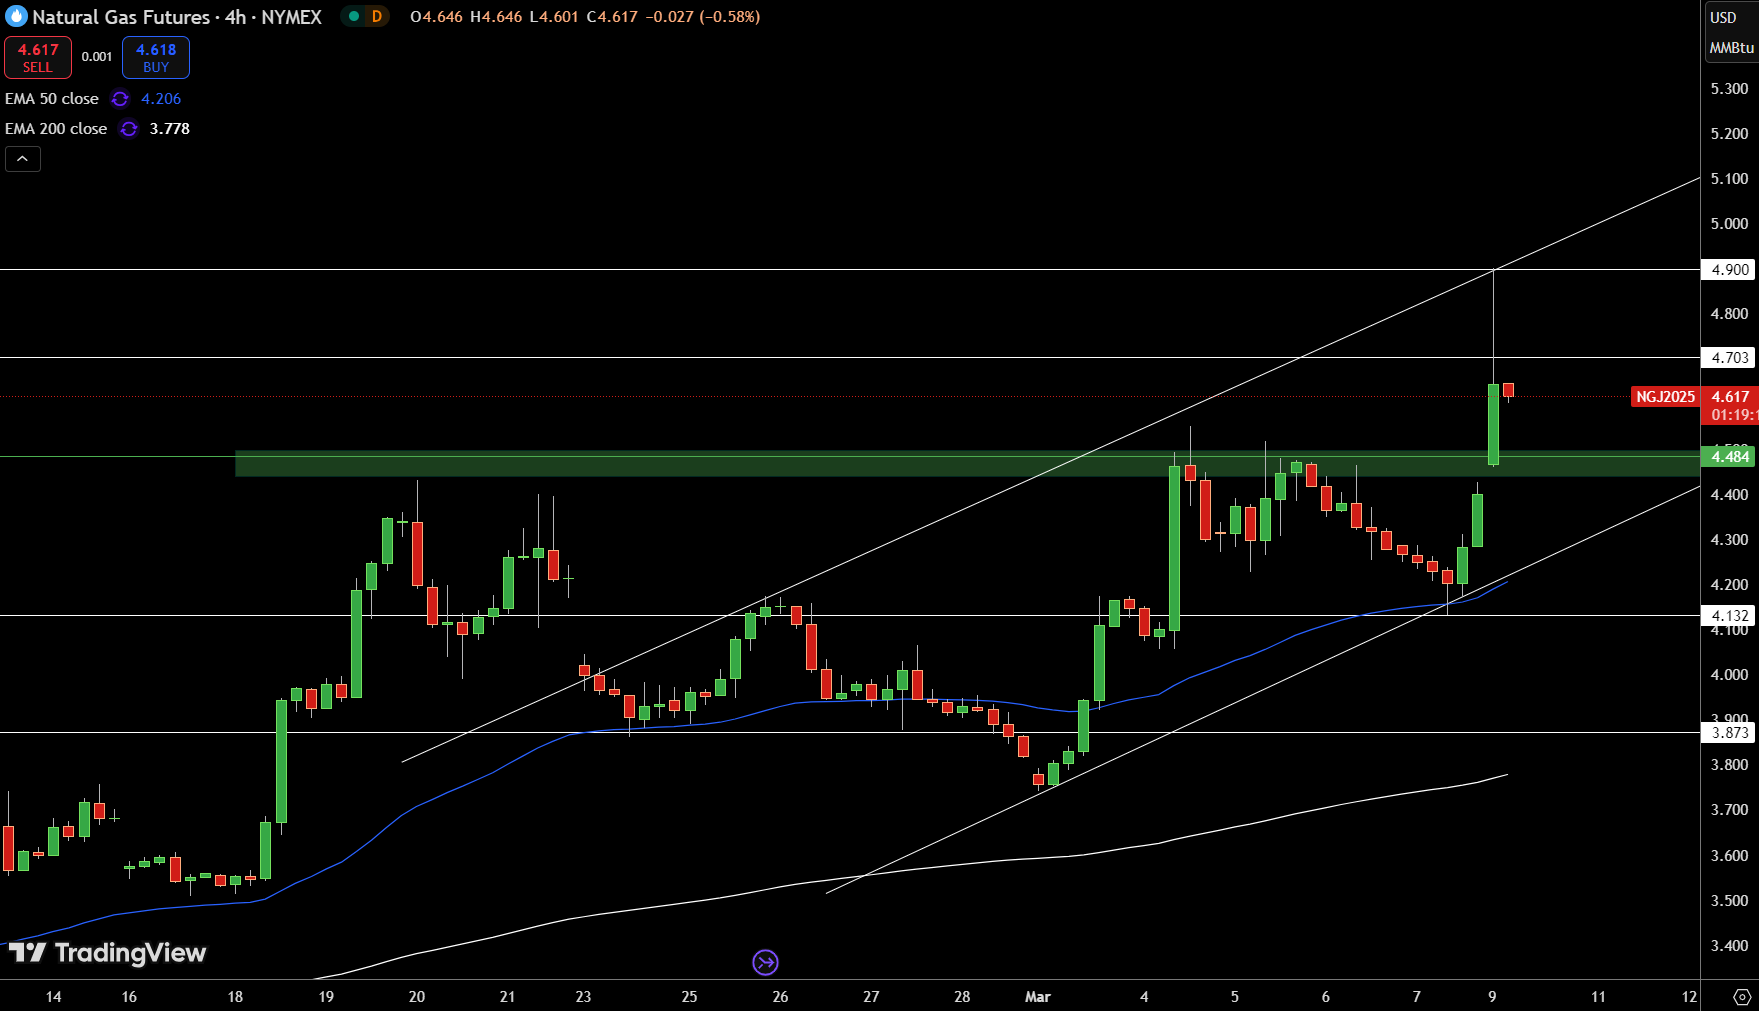Open chart settings gear icon at bottom right
1759x1011 pixels.
click(1742, 997)
